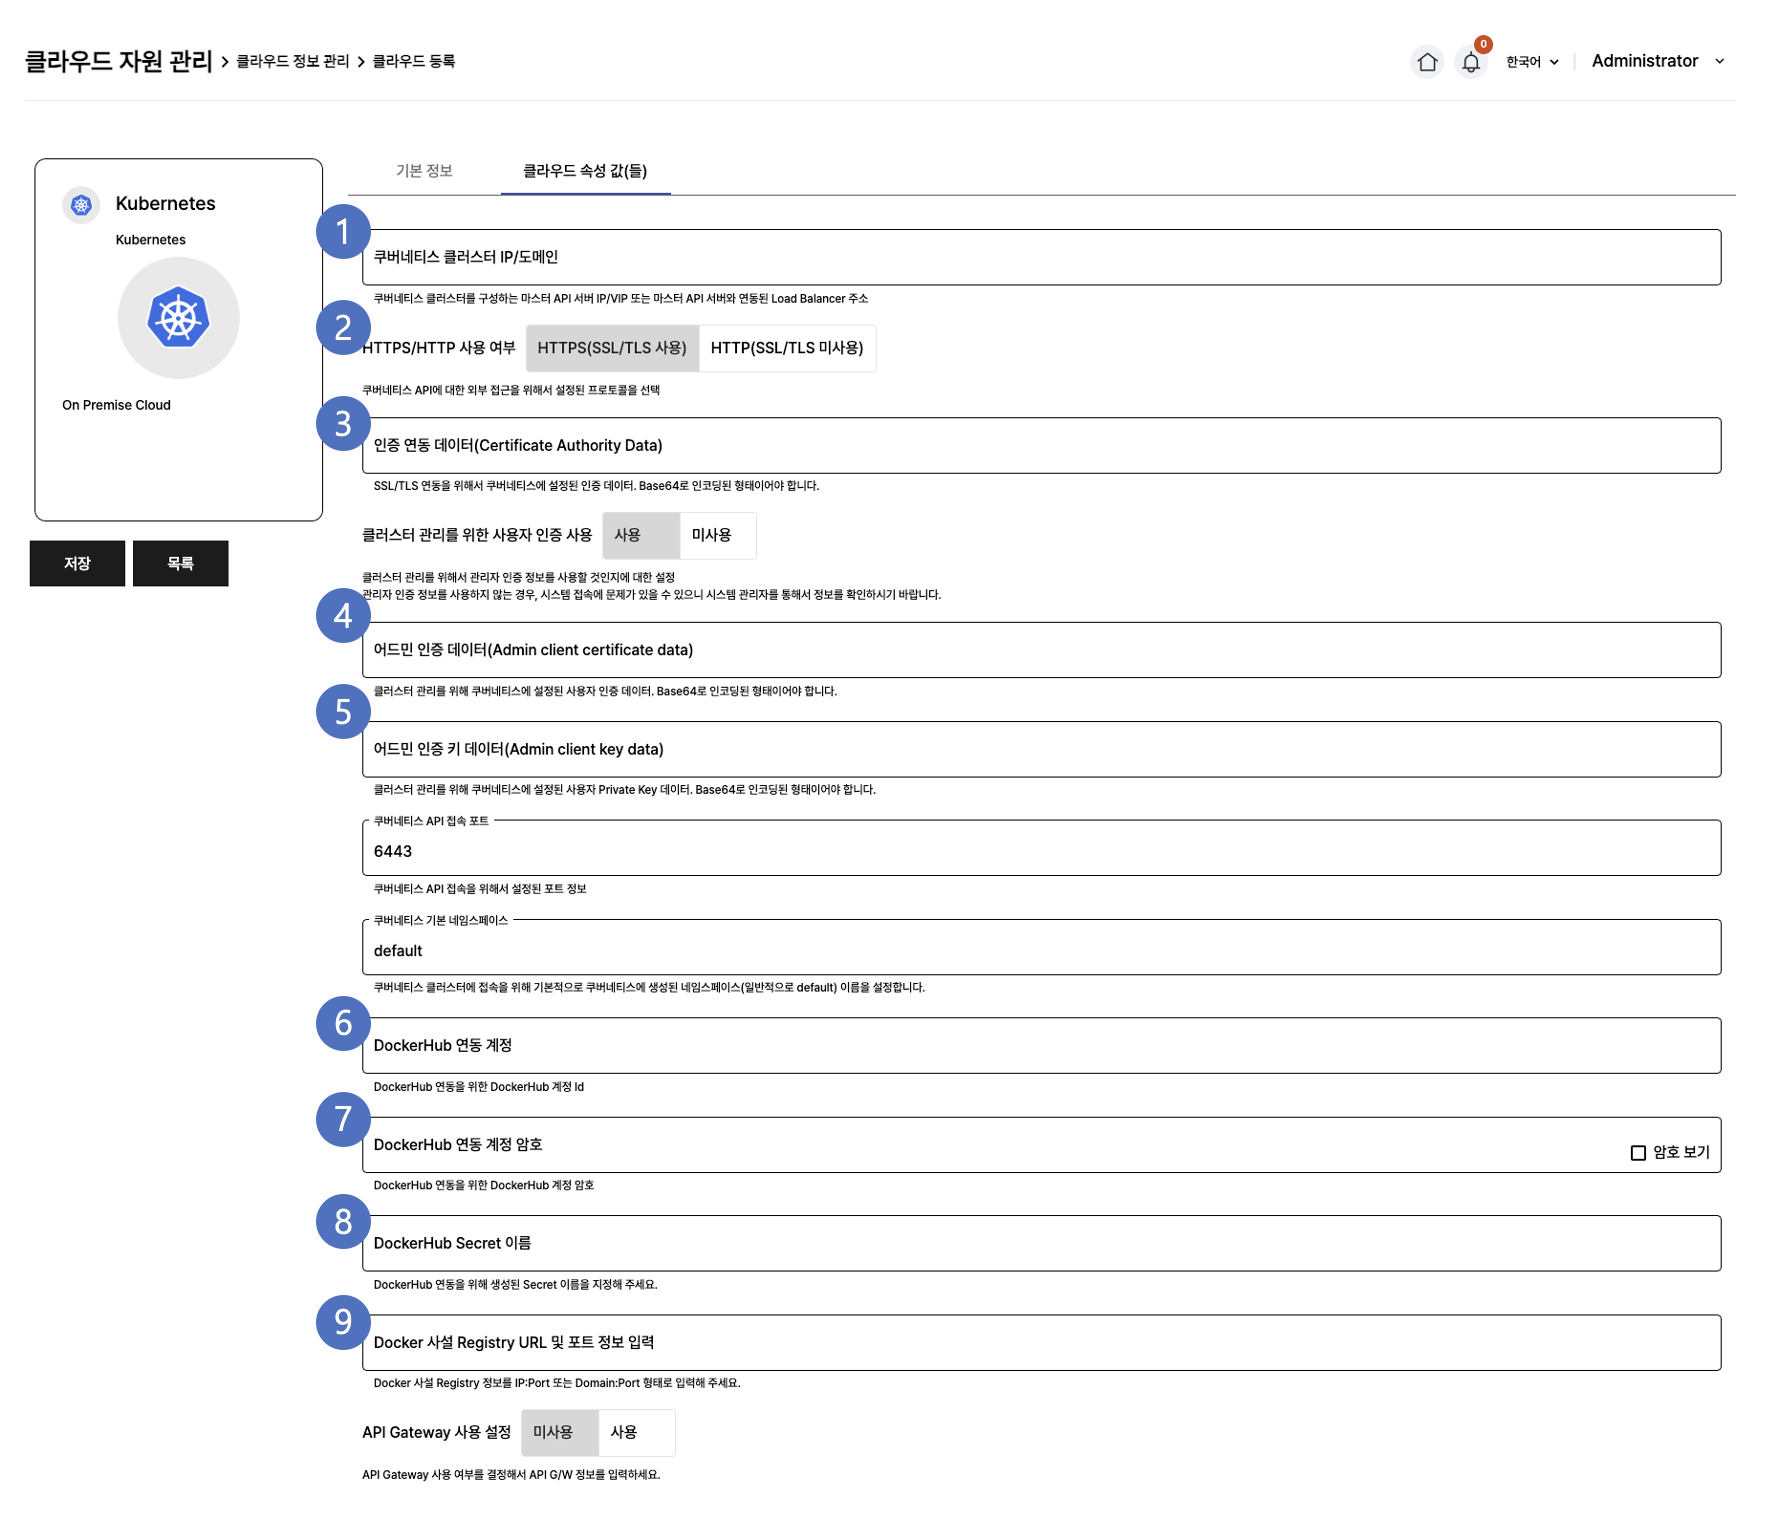Select the 클라우드 속성 값(들) tab
This screenshot has height=1528, width=1780.
click(x=585, y=171)
